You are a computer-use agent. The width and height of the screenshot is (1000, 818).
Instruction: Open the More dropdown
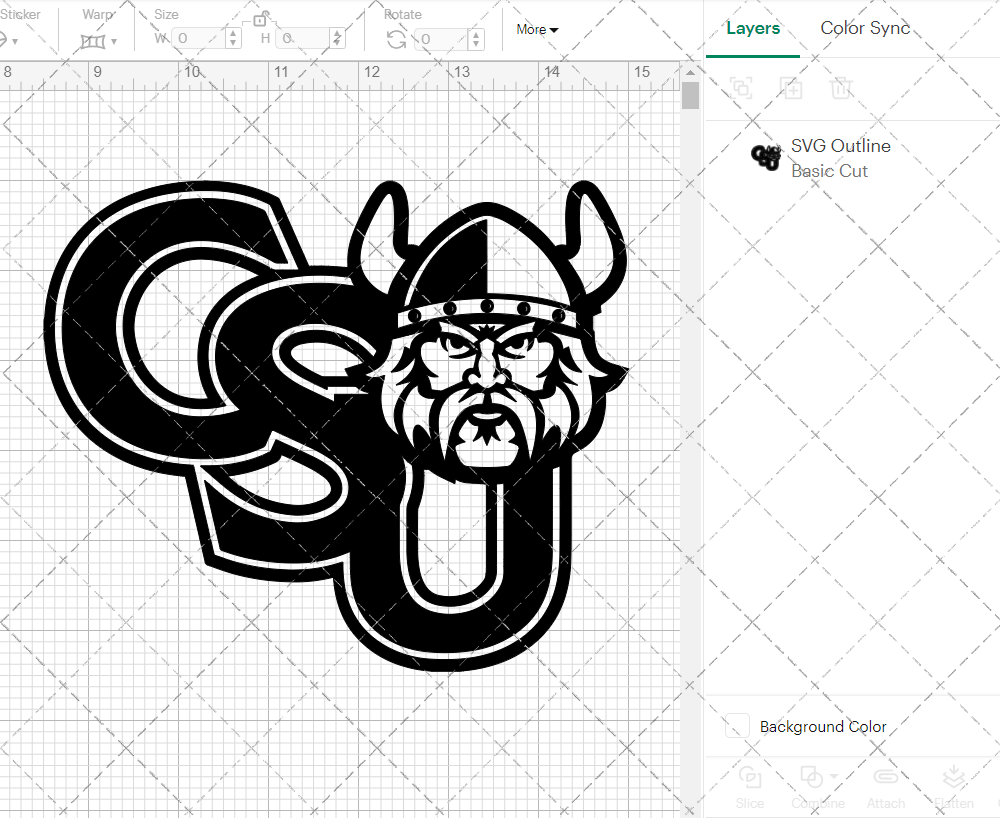point(537,30)
